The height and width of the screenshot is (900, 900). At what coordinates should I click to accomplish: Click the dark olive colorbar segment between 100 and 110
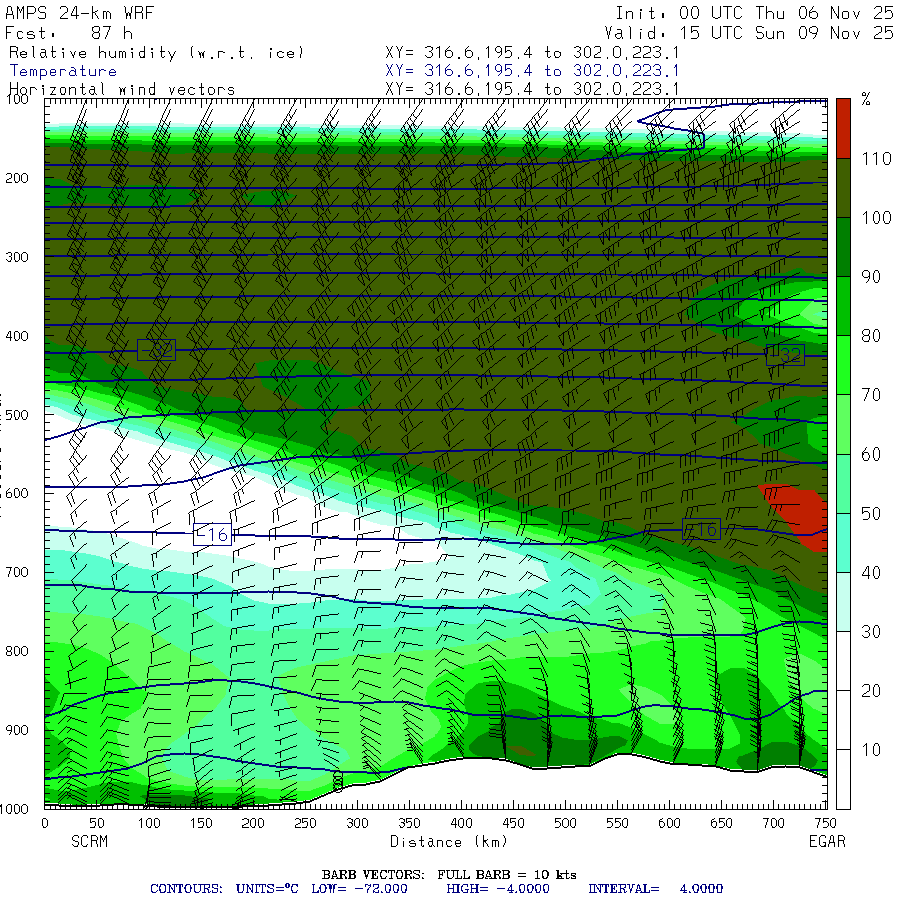(843, 187)
